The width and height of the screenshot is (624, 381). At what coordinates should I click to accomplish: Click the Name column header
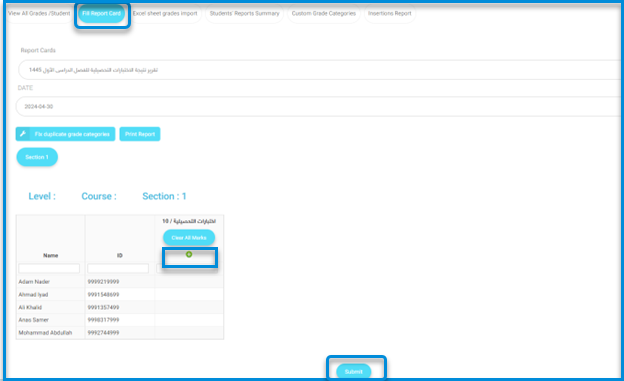tap(51, 256)
